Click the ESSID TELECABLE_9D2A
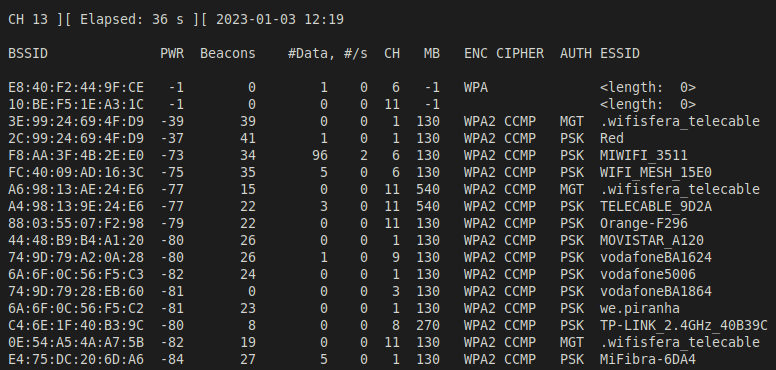 (656, 206)
